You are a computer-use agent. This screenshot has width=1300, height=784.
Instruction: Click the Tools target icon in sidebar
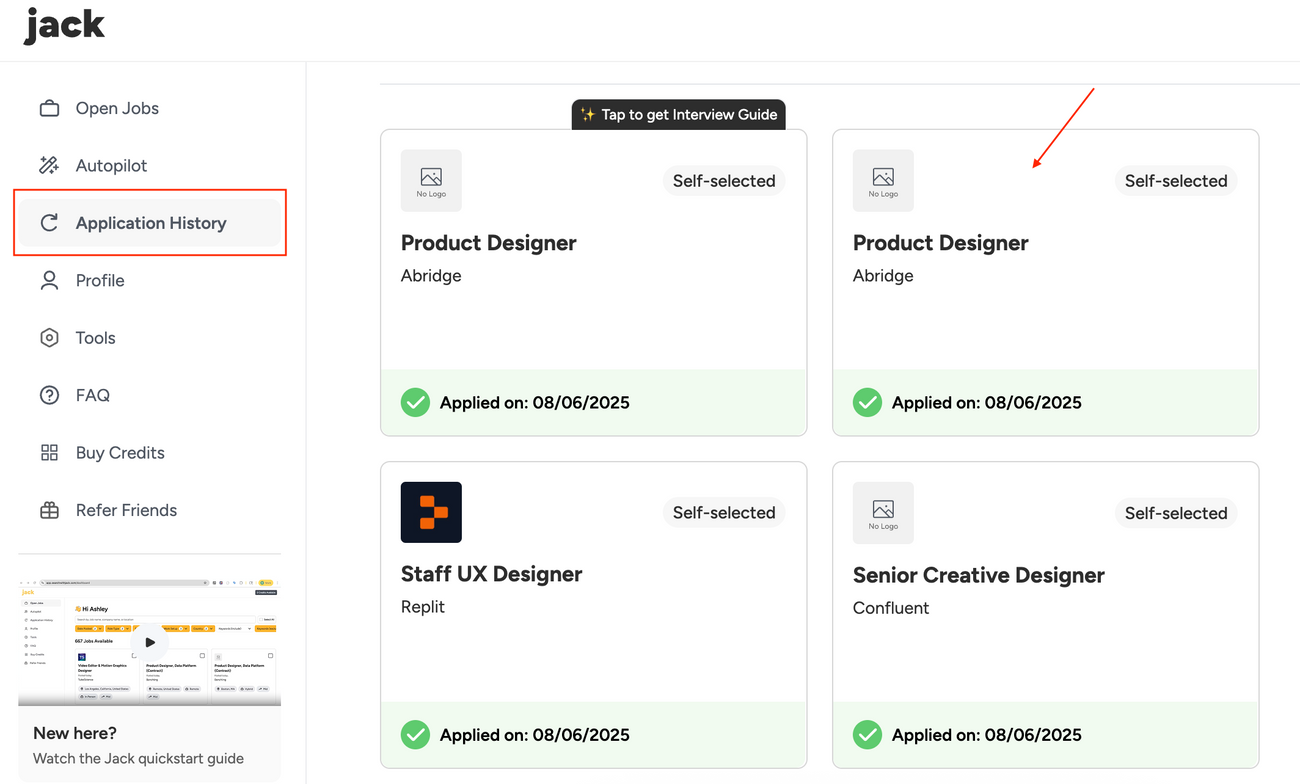tap(49, 337)
